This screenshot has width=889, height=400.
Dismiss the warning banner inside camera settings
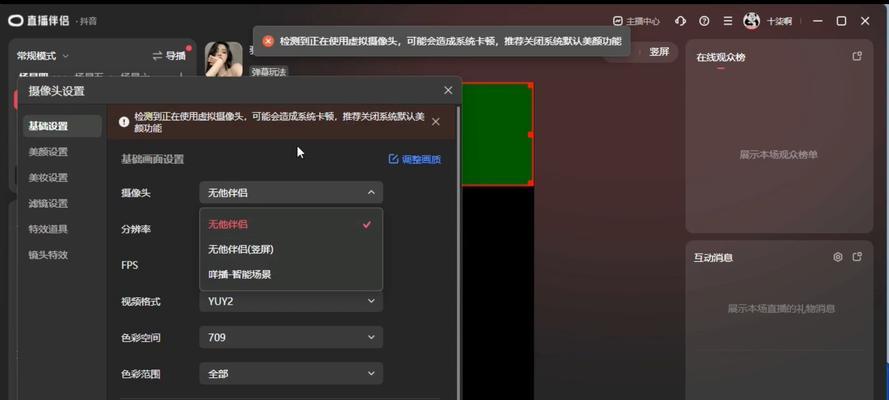[435, 122]
